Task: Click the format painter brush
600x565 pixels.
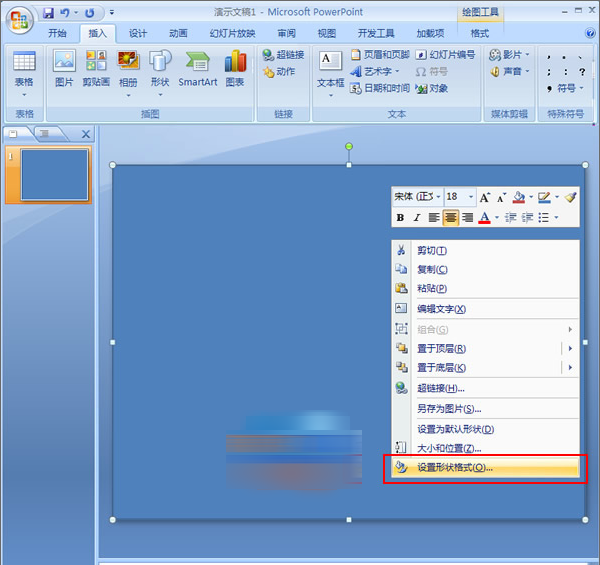Action: click(x=571, y=197)
